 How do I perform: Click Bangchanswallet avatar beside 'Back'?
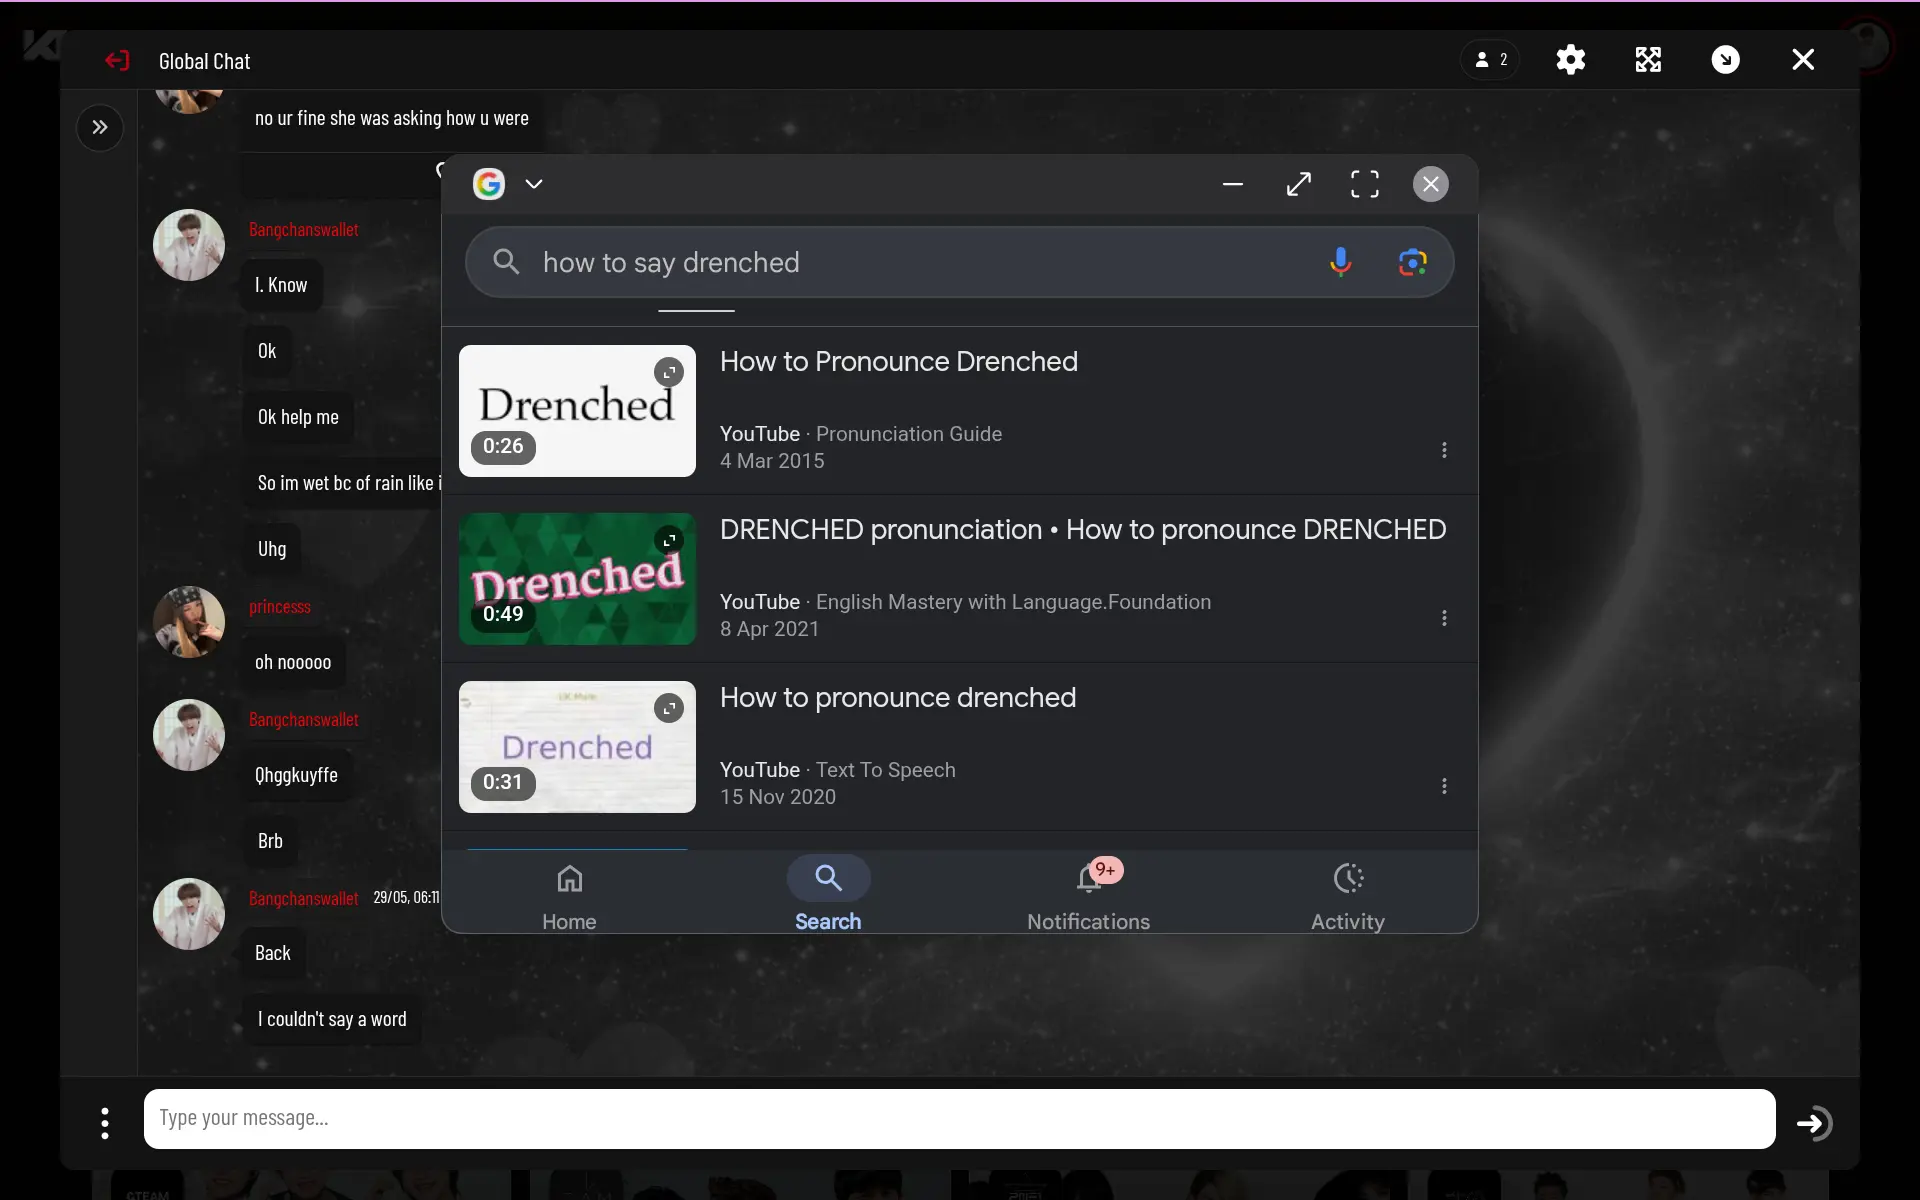189,914
